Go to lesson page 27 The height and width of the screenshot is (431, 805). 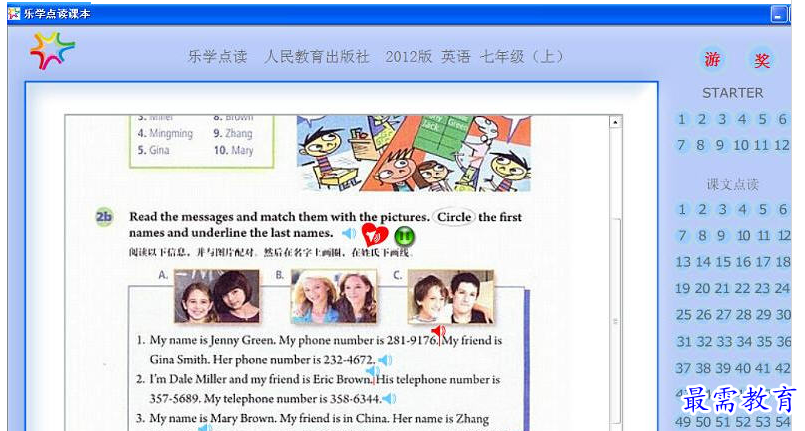tap(723, 315)
